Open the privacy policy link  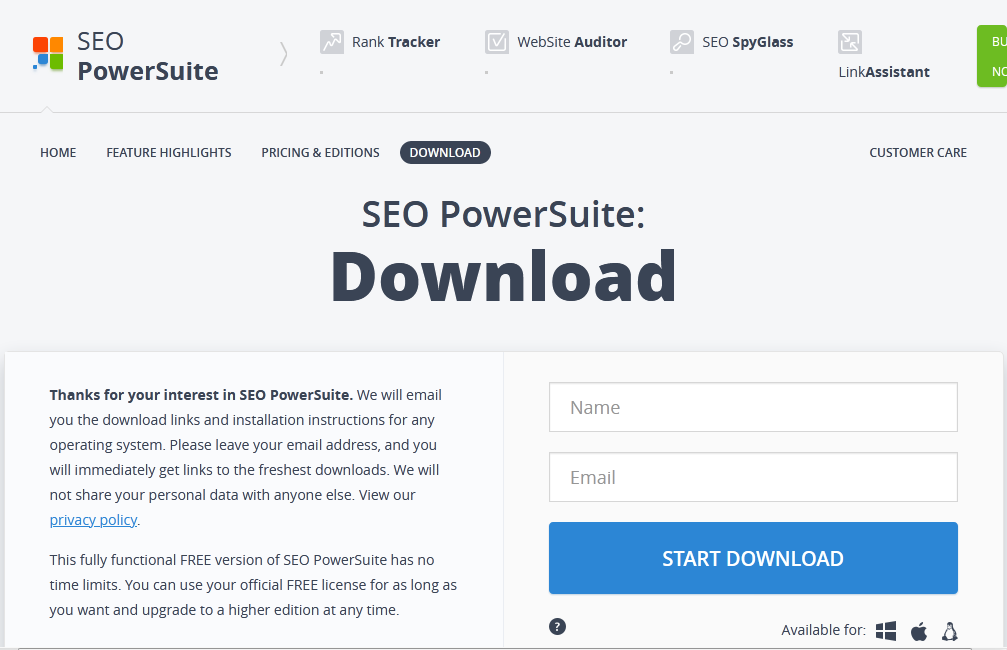[93, 520]
